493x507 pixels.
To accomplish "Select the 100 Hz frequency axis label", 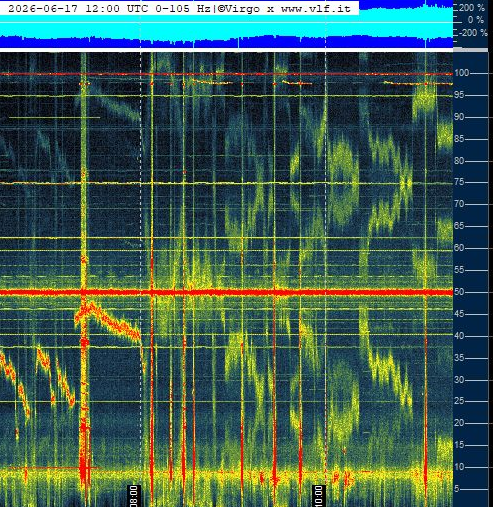I will [461, 73].
